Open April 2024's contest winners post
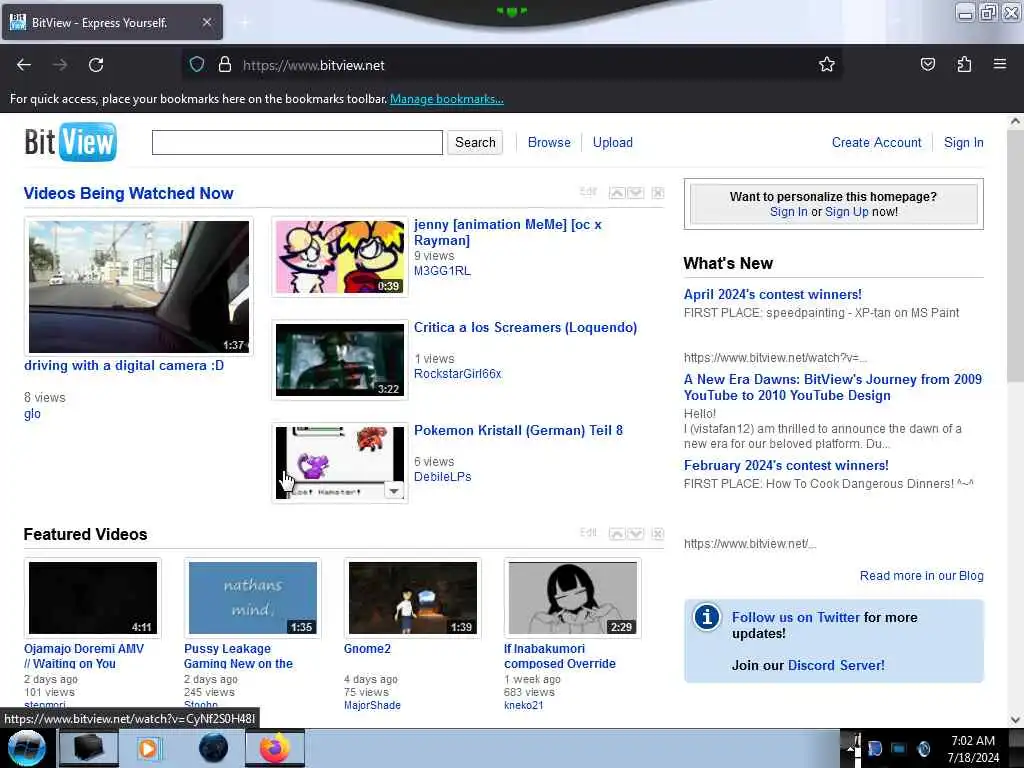 click(773, 295)
